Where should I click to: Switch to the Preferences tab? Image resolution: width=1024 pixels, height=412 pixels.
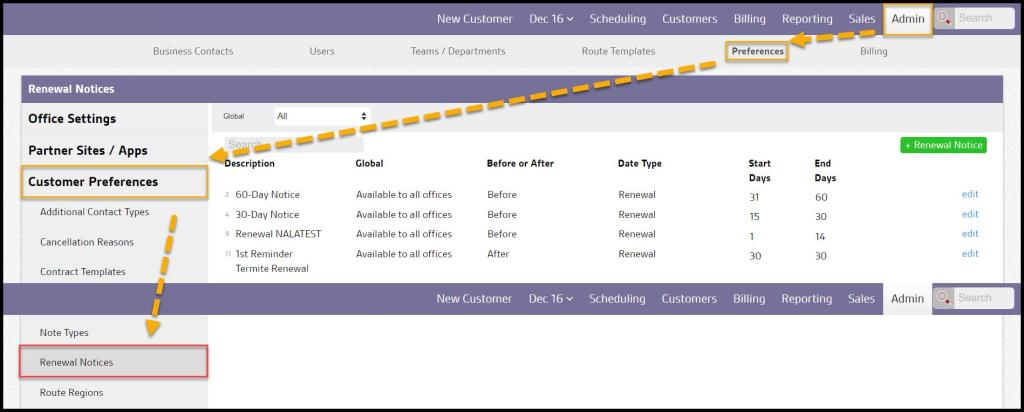757,51
